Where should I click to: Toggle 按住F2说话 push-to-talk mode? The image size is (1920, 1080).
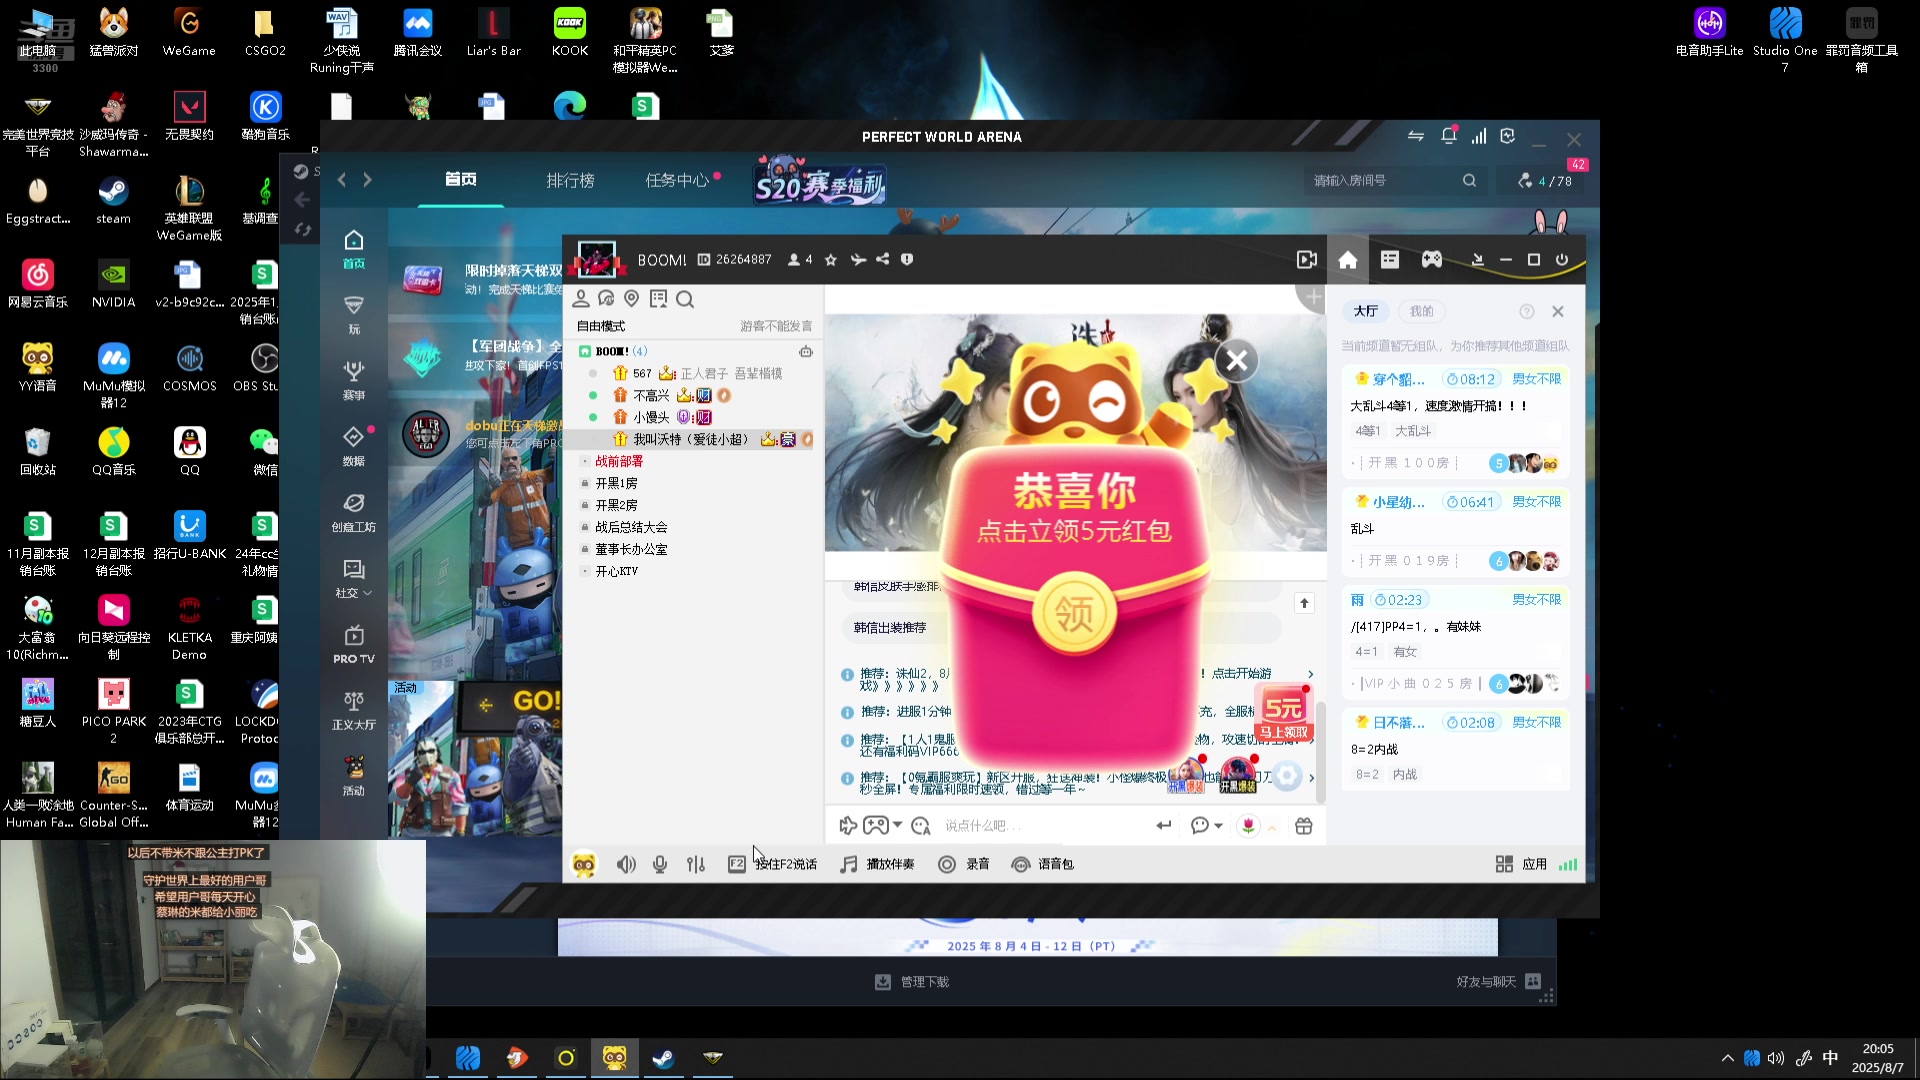[773, 865]
